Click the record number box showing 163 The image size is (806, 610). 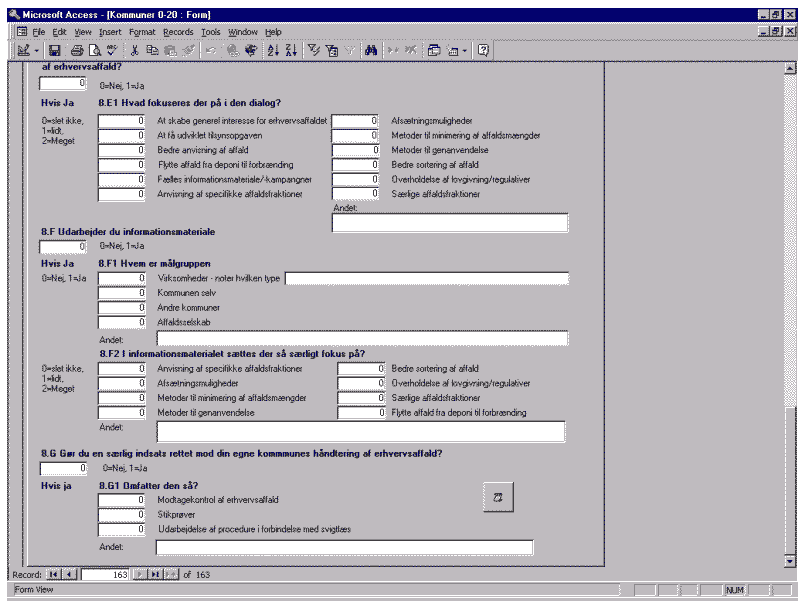tap(105, 575)
